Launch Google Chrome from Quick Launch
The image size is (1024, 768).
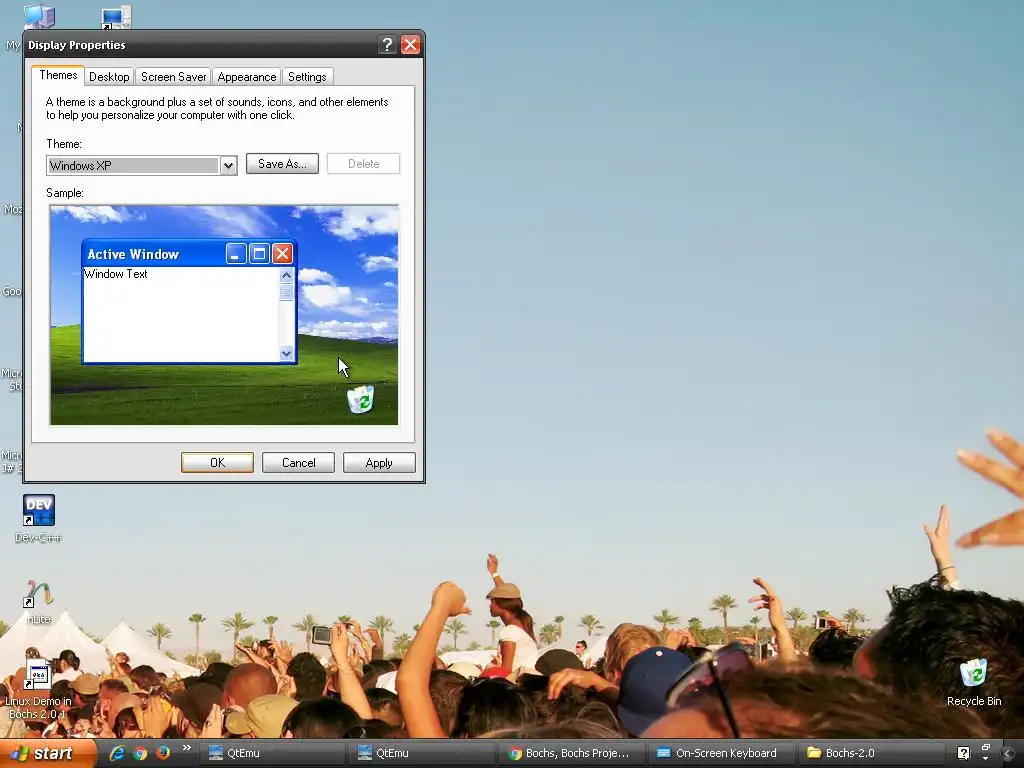tap(140, 753)
